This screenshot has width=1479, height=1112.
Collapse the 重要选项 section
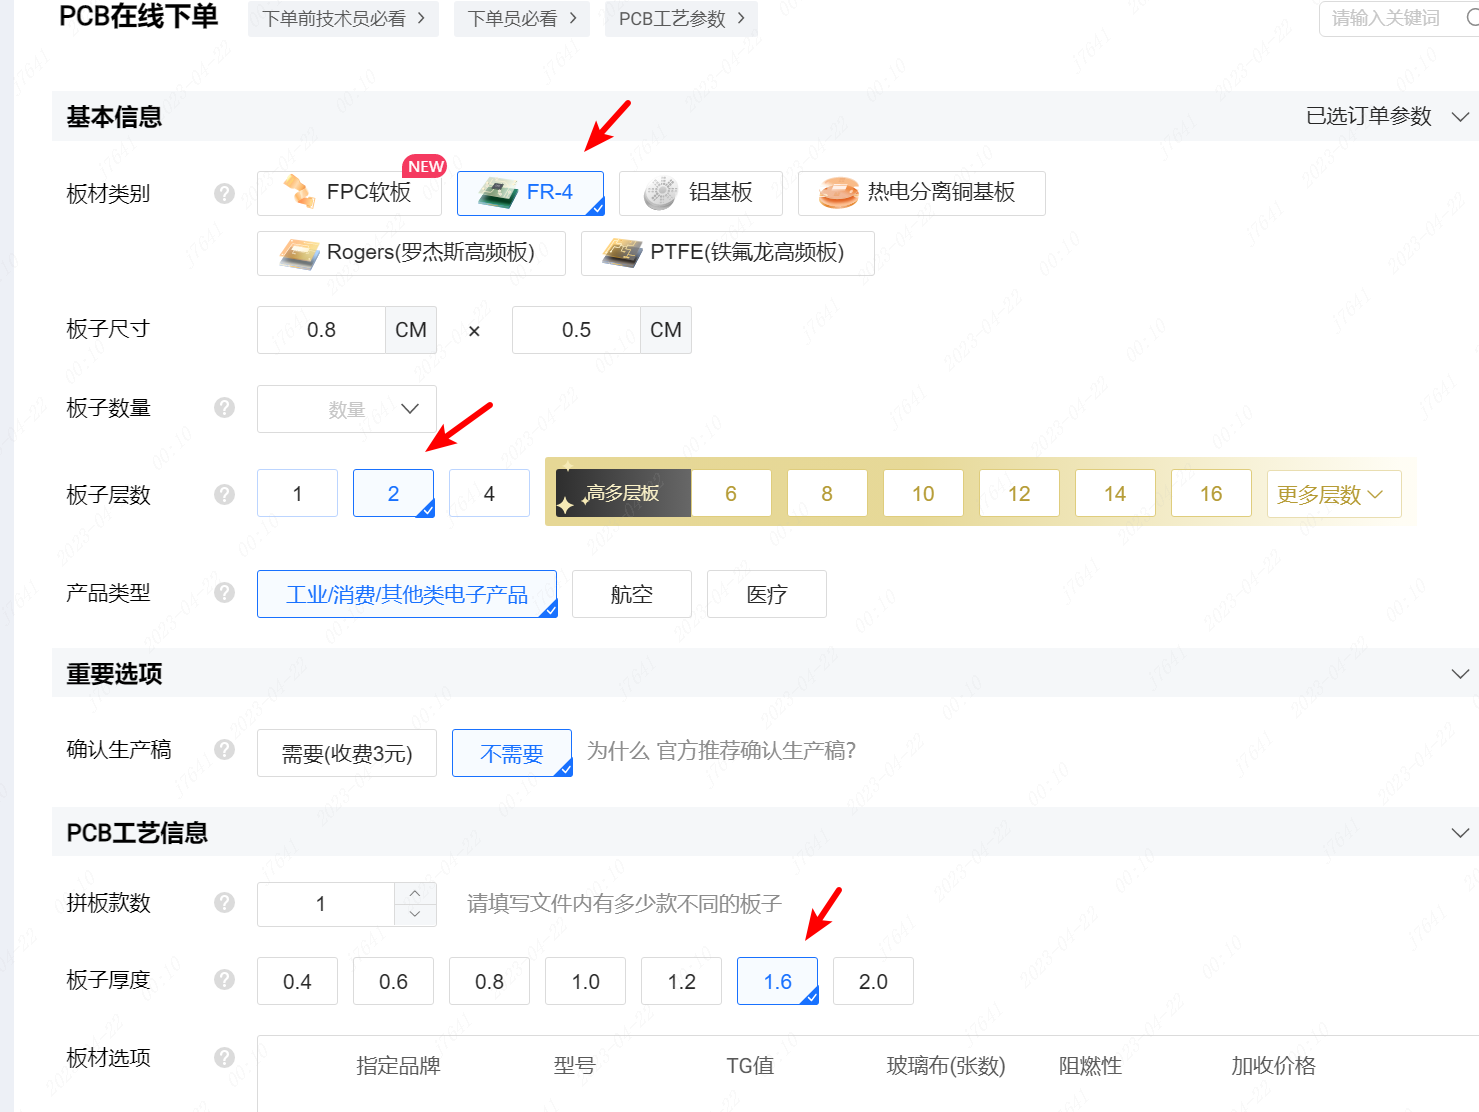1459,674
